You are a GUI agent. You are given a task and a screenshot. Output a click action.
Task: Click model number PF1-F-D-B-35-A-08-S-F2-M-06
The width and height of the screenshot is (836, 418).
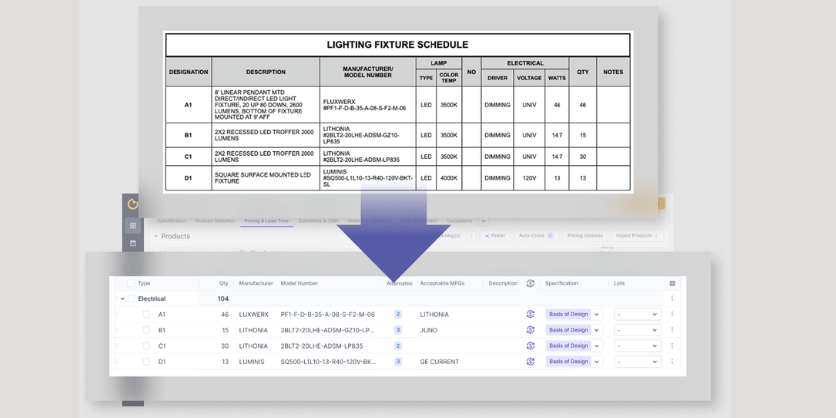click(x=327, y=314)
